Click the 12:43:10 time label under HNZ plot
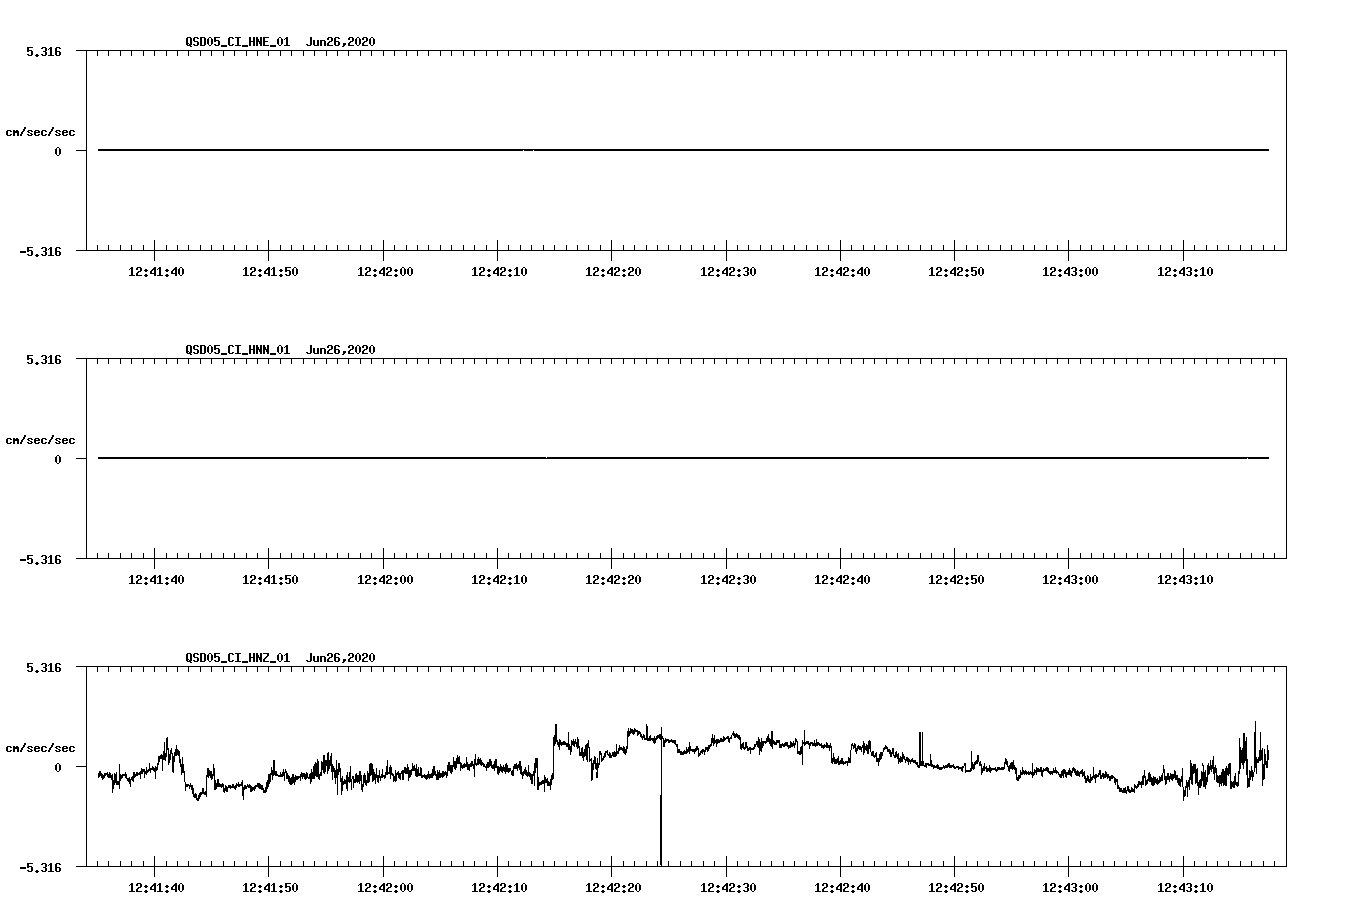Screen dimensions: 1358x924 [1185, 888]
